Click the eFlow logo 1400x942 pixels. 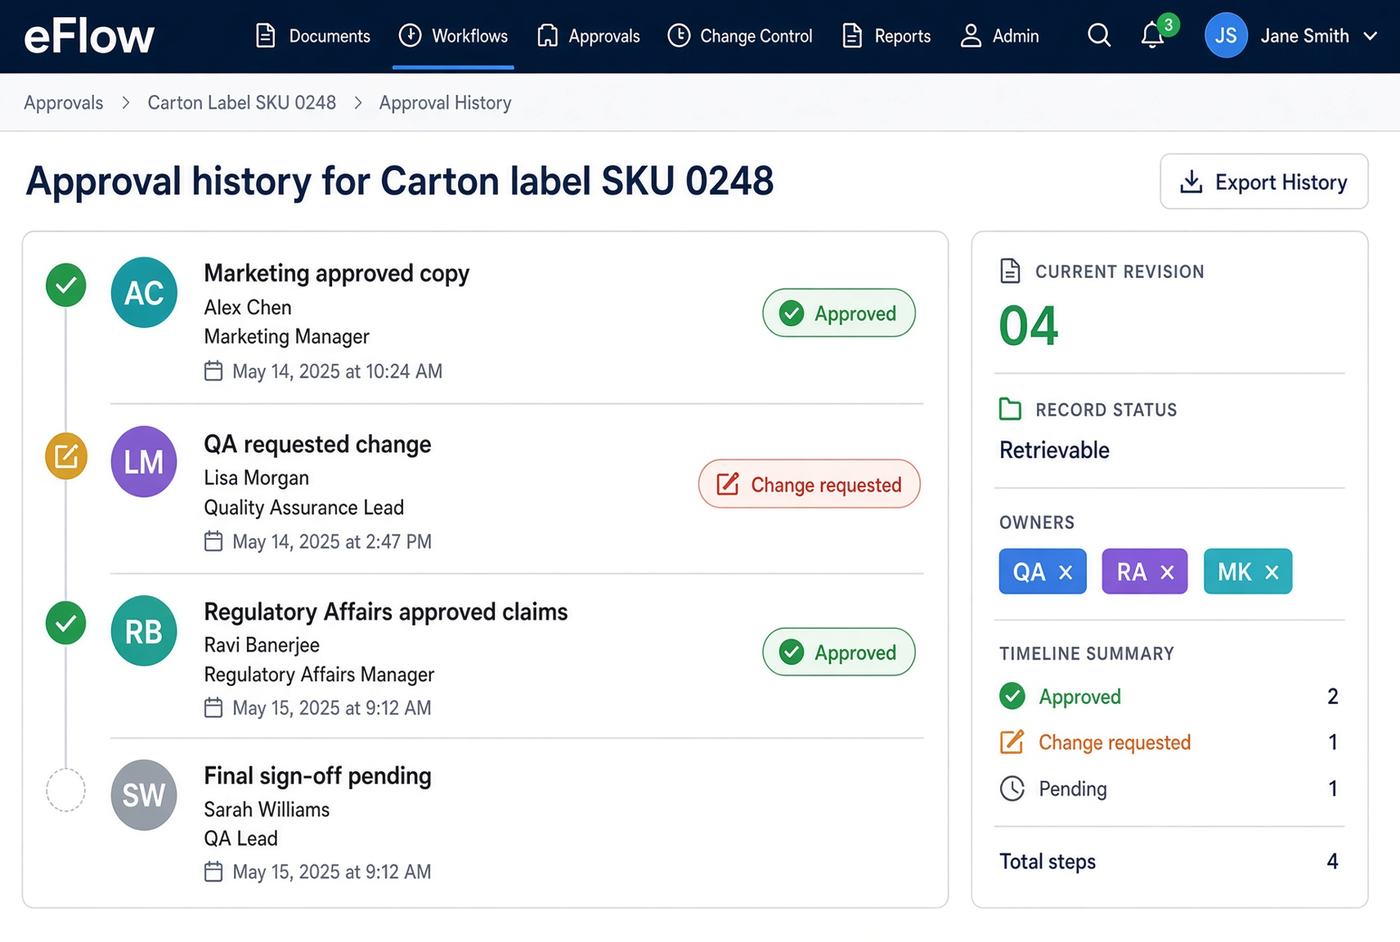89,36
